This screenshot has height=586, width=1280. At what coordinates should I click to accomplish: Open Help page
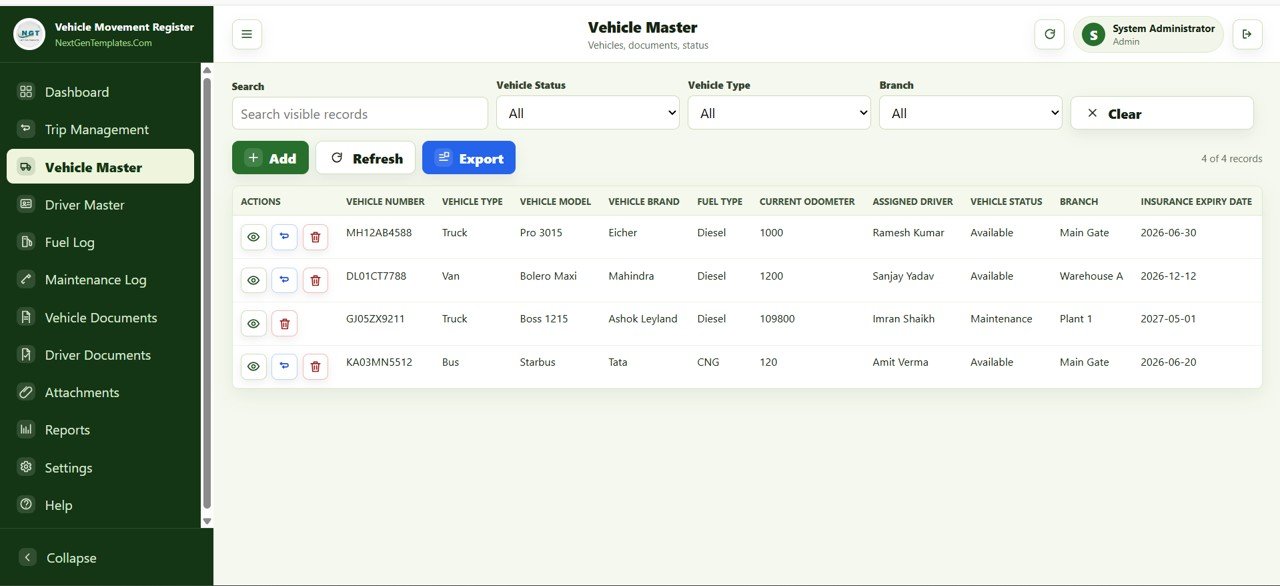pyautogui.click(x=100, y=505)
